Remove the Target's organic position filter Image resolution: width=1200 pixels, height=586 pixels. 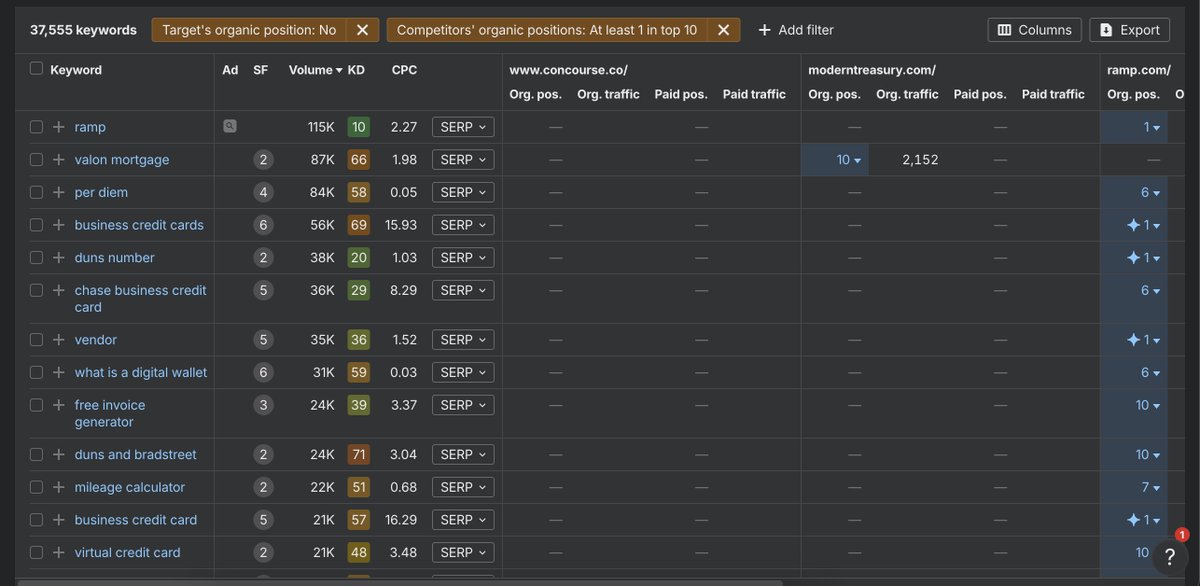point(362,30)
